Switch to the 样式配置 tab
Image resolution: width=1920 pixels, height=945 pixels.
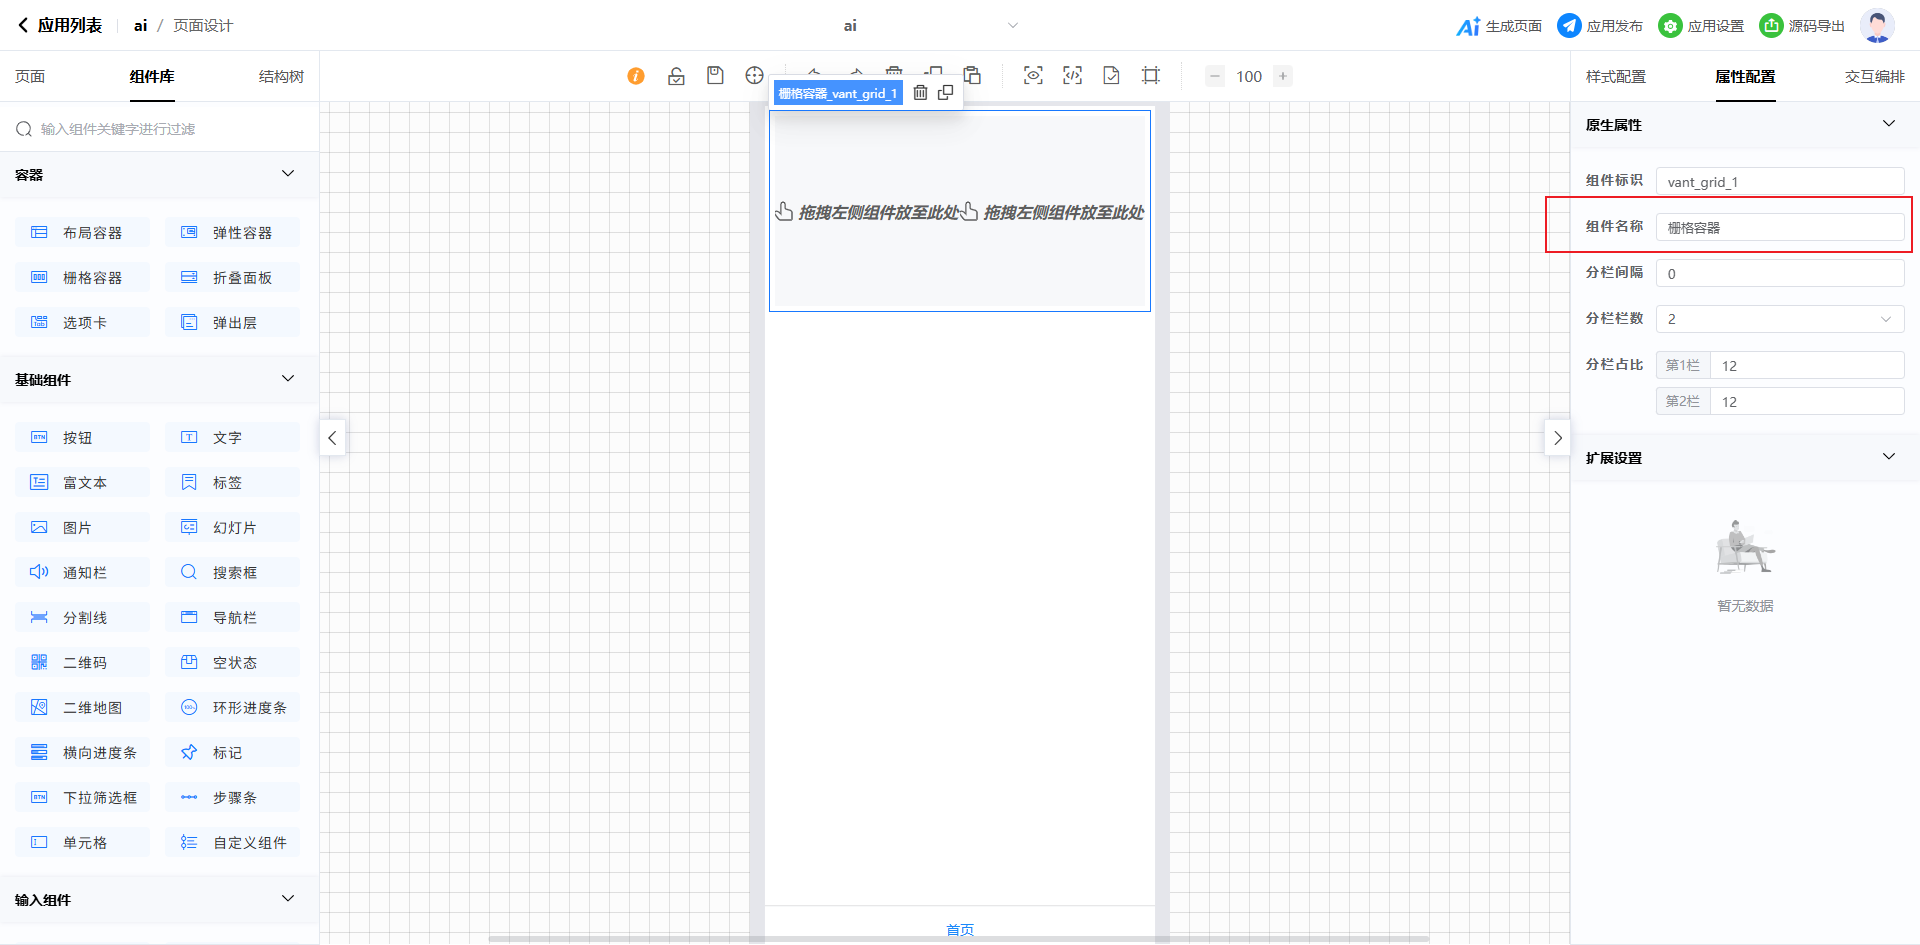pyautogui.click(x=1615, y=77)
